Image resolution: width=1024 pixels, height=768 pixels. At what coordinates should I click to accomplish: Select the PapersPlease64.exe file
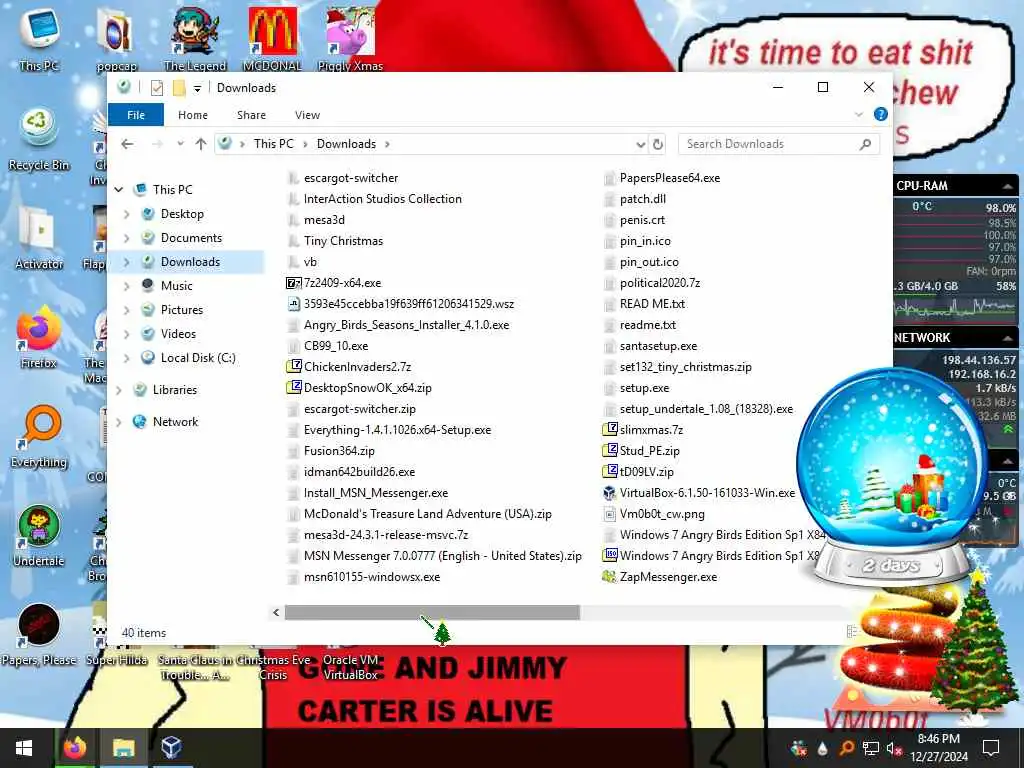click(x=661, y=178)
